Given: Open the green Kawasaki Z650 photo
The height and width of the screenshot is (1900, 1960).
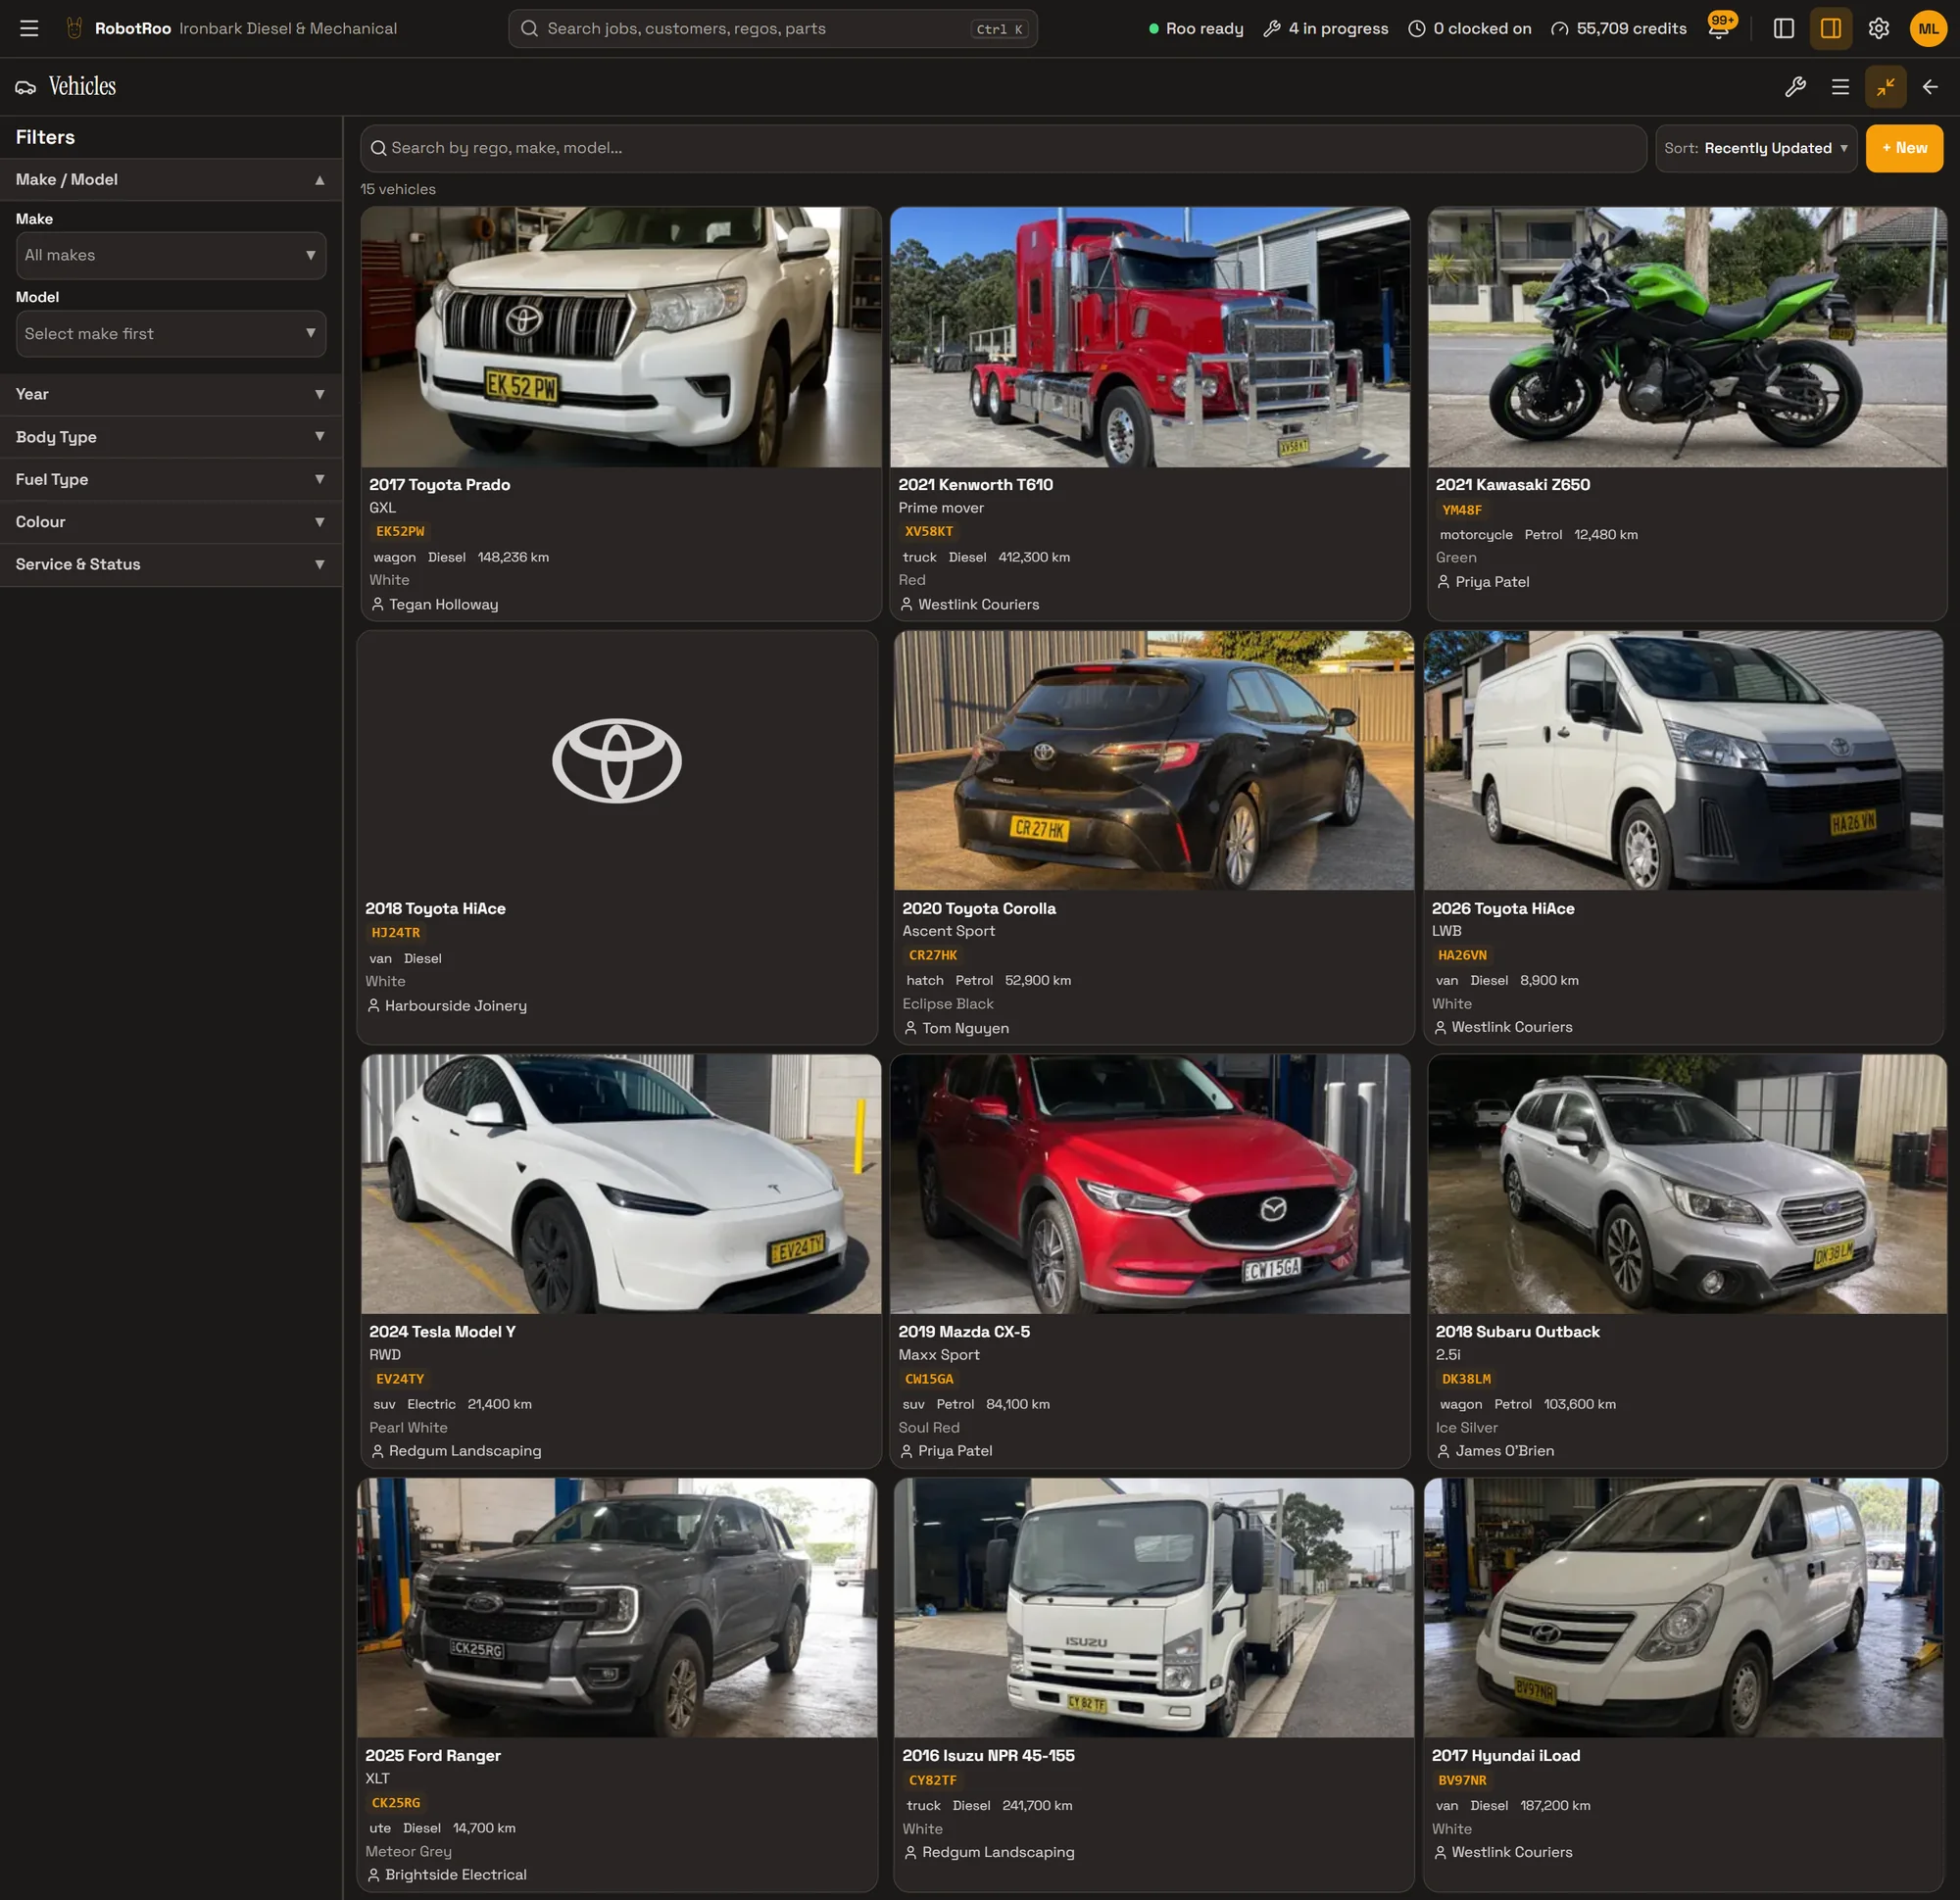Looking at the screenshot, I should (1686, 337).
